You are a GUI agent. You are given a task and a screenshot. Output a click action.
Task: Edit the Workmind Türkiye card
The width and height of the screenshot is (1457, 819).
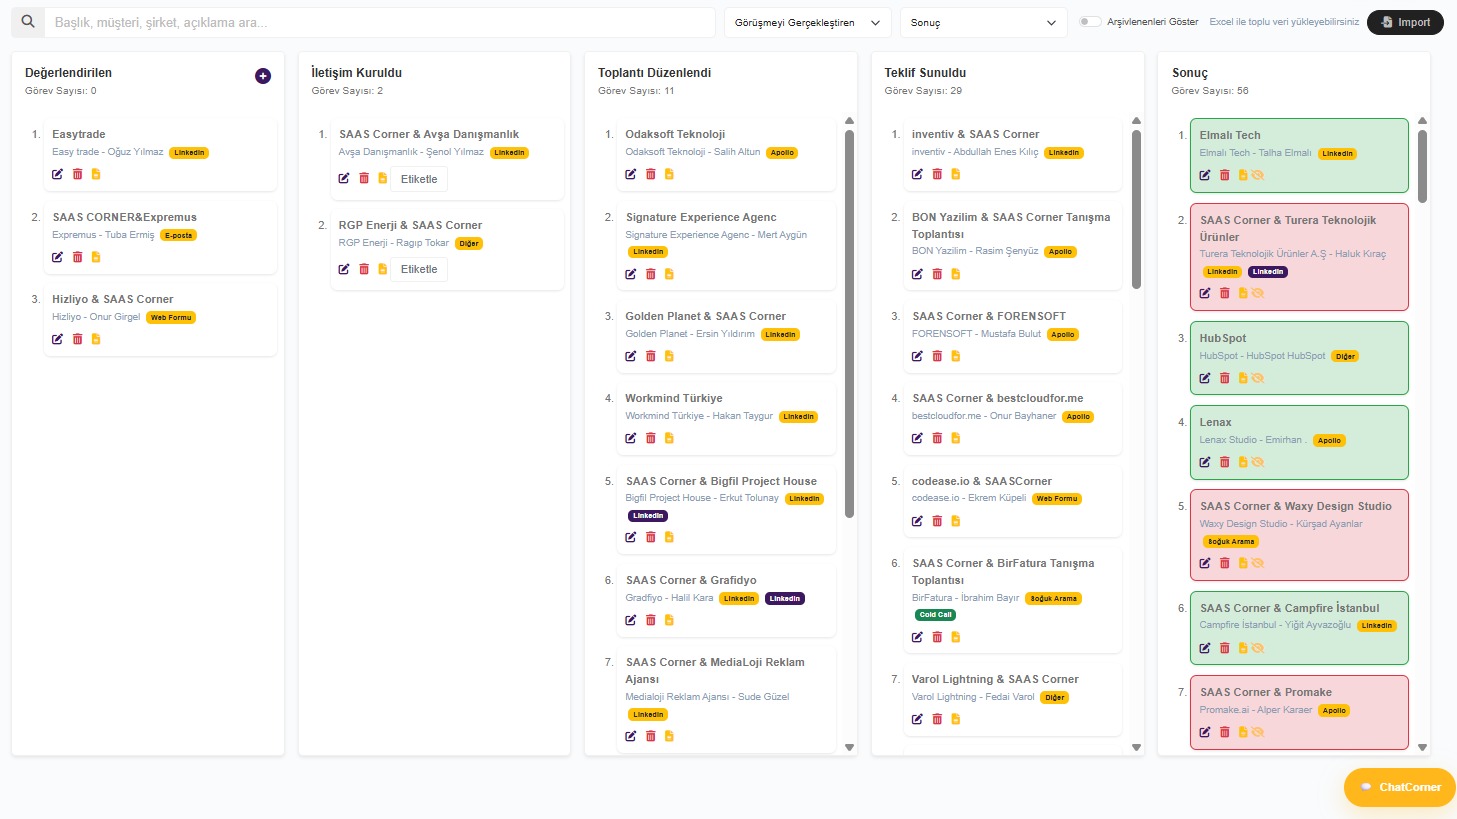(631, 438)
